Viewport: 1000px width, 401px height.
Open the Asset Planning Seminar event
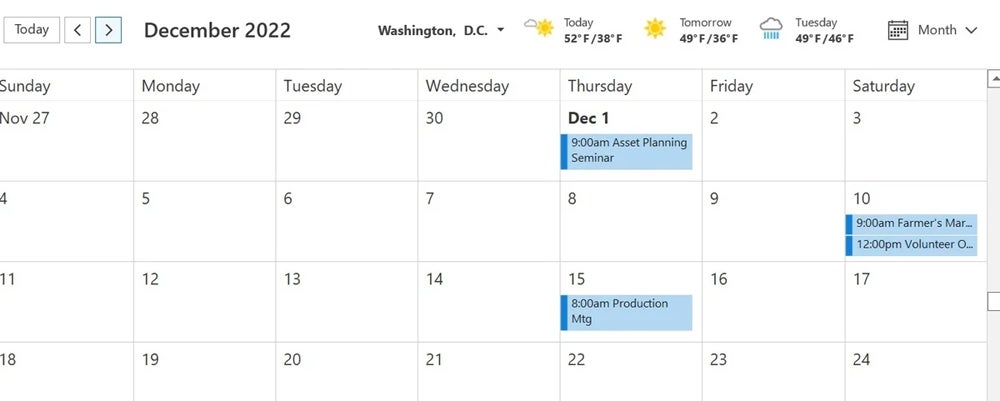626,151
